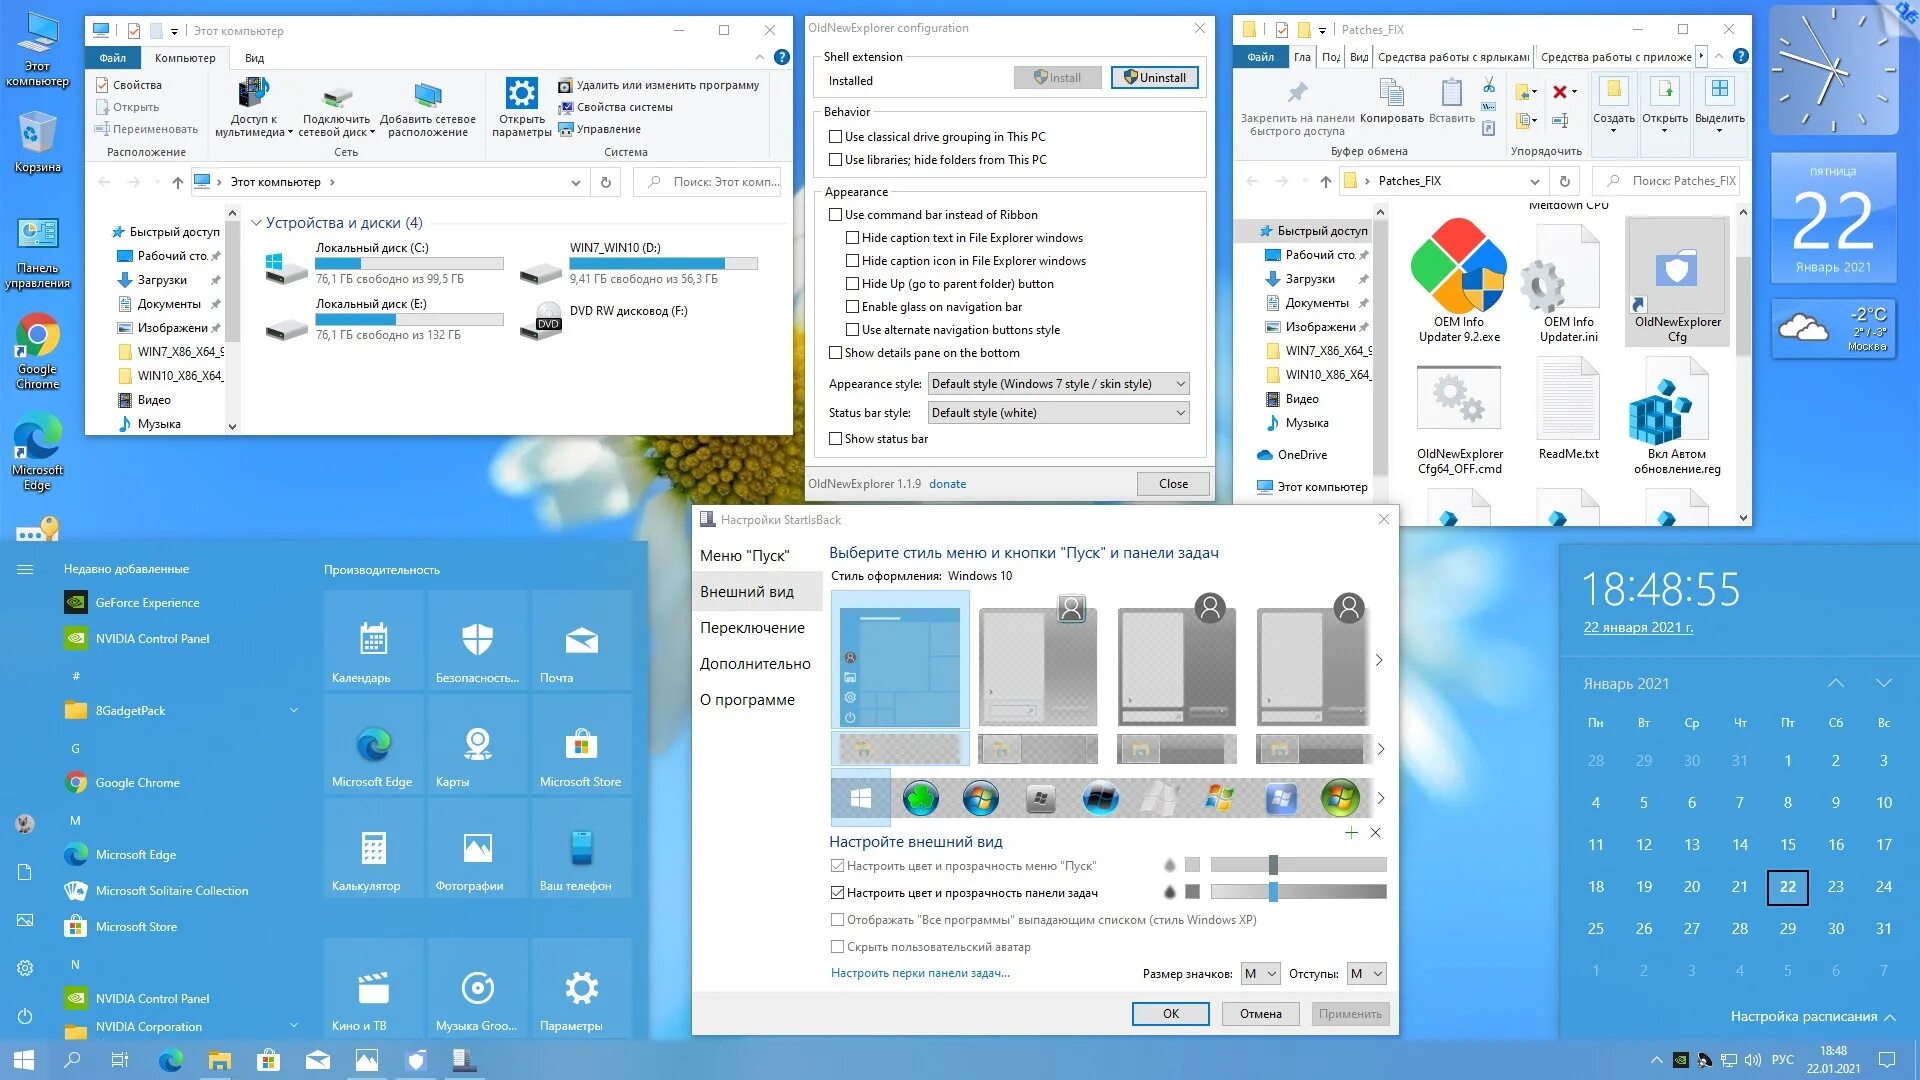Launch the Calculator tile
The height and width of the screenshot is (1080, 1920).
(374, 849)
